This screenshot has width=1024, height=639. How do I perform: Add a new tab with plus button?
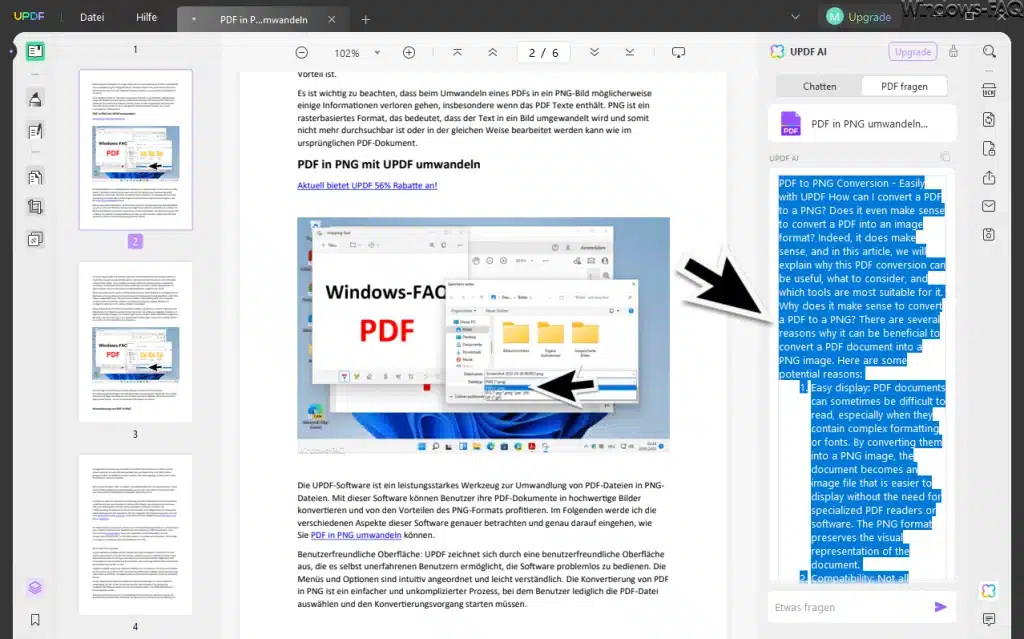coord(366,20)
